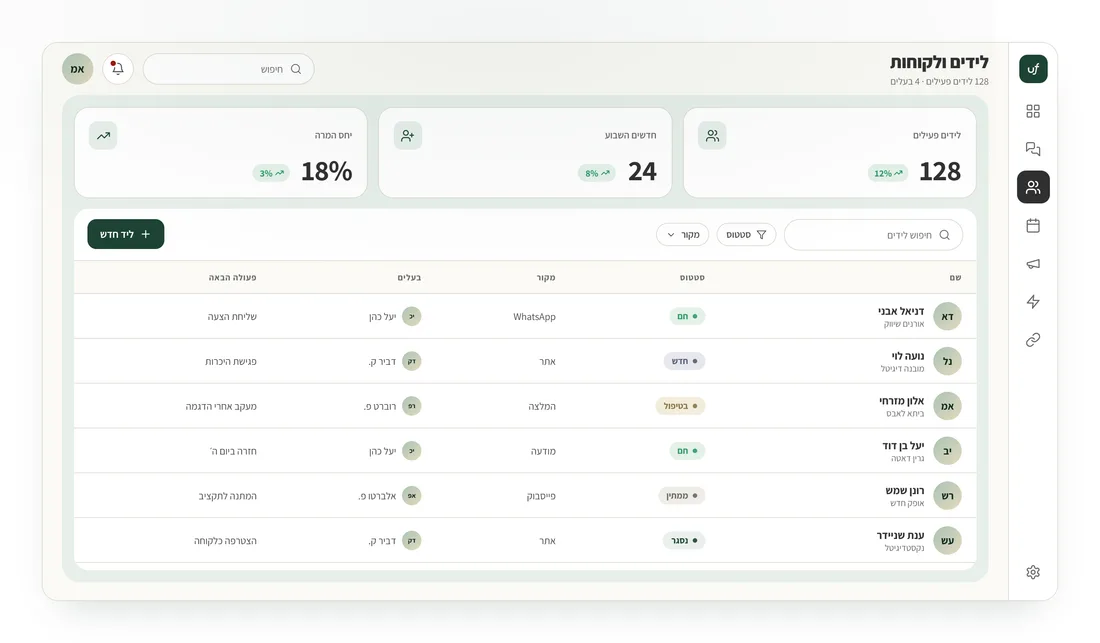Open lead name רונן שמש
The height and width of the screenshot is (643, 1100).
pos(905,490)
